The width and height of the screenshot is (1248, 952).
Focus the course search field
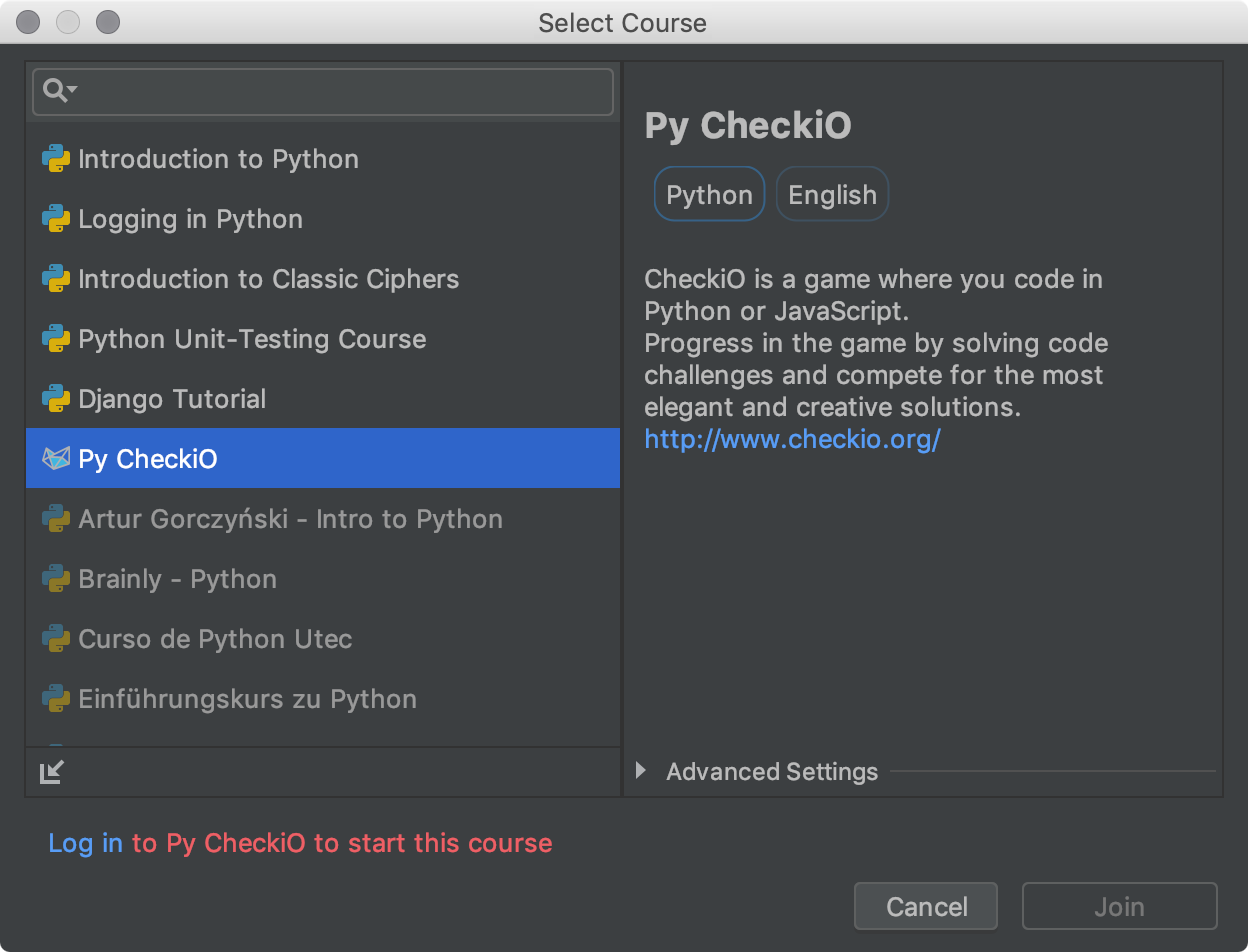coord(323,92)
